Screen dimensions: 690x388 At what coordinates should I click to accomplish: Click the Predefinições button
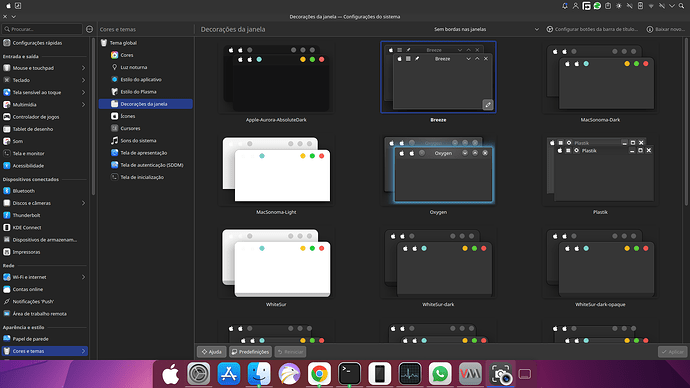(250, 352)
